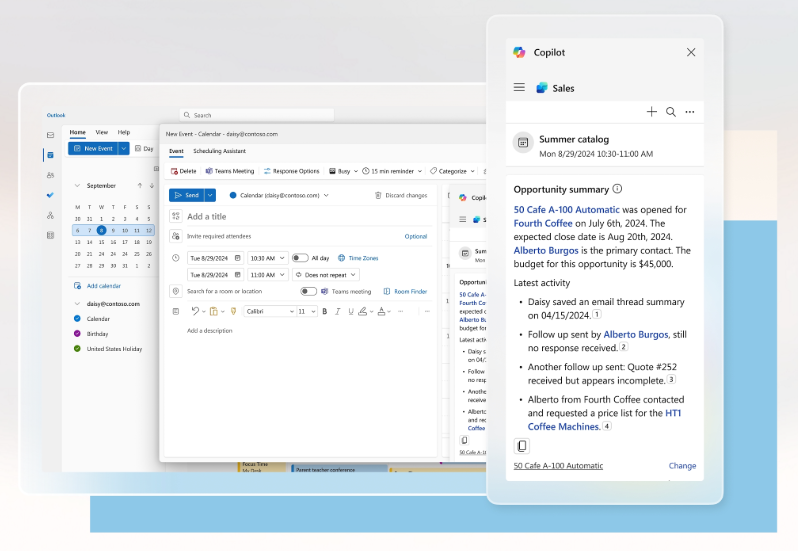Click the New Event button
798x551 pixels.
point(94,148)
